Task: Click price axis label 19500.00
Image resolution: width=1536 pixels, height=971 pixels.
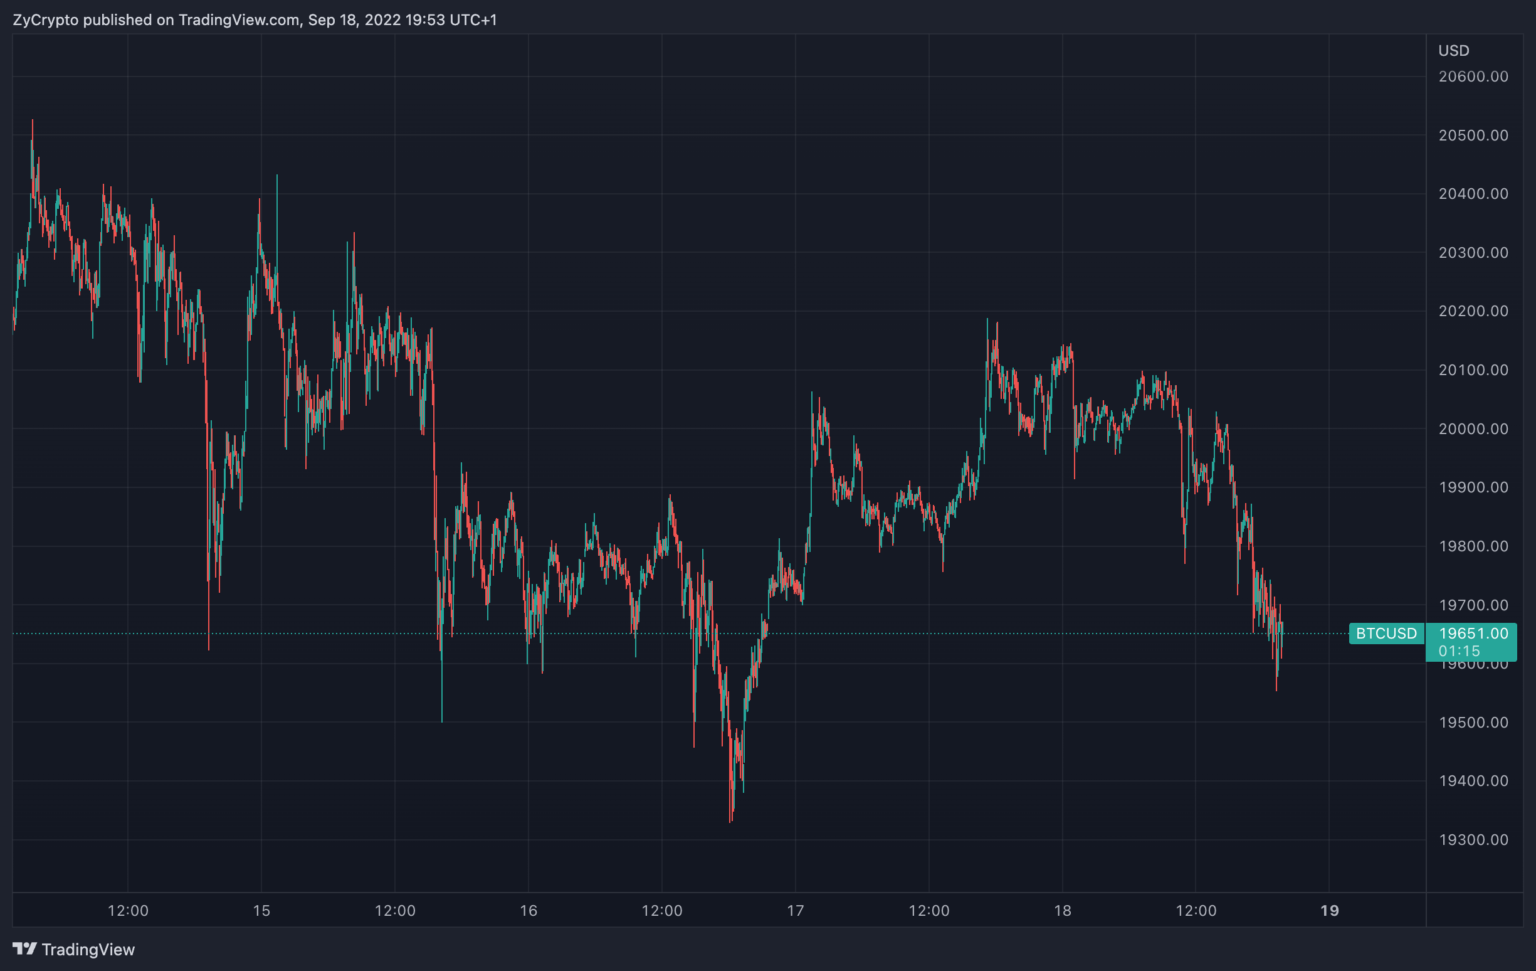Action: click(x=1473, y=722)
